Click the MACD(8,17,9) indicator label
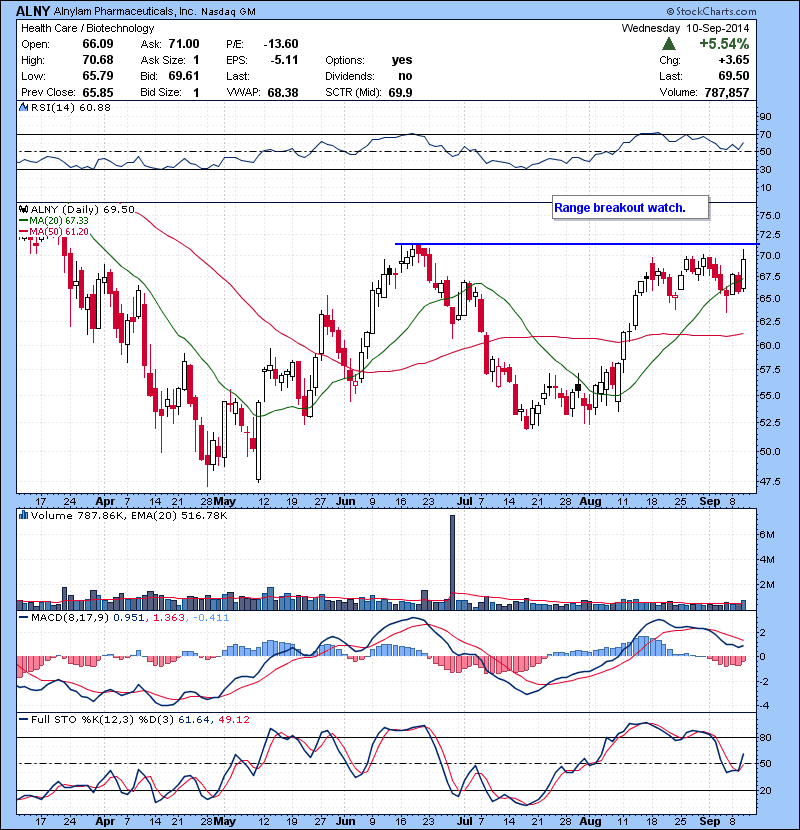 click(x=70, y=618)
